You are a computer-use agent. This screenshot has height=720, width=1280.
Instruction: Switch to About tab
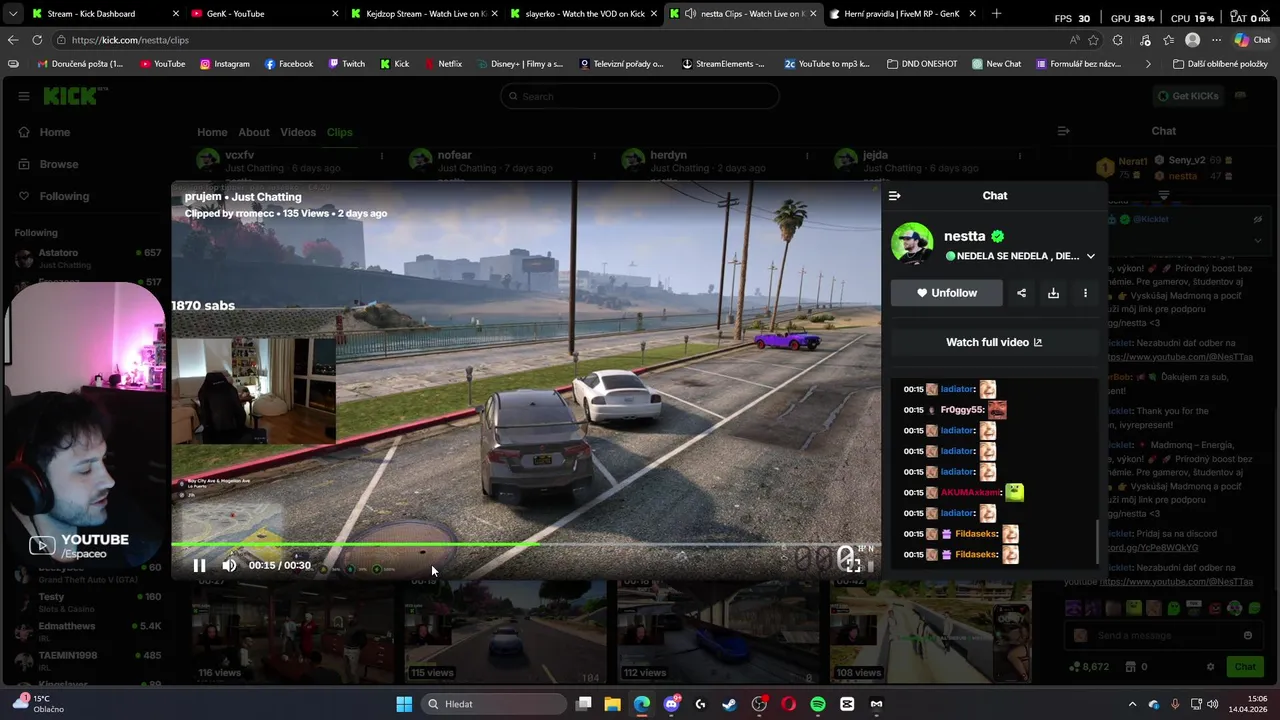253,132
